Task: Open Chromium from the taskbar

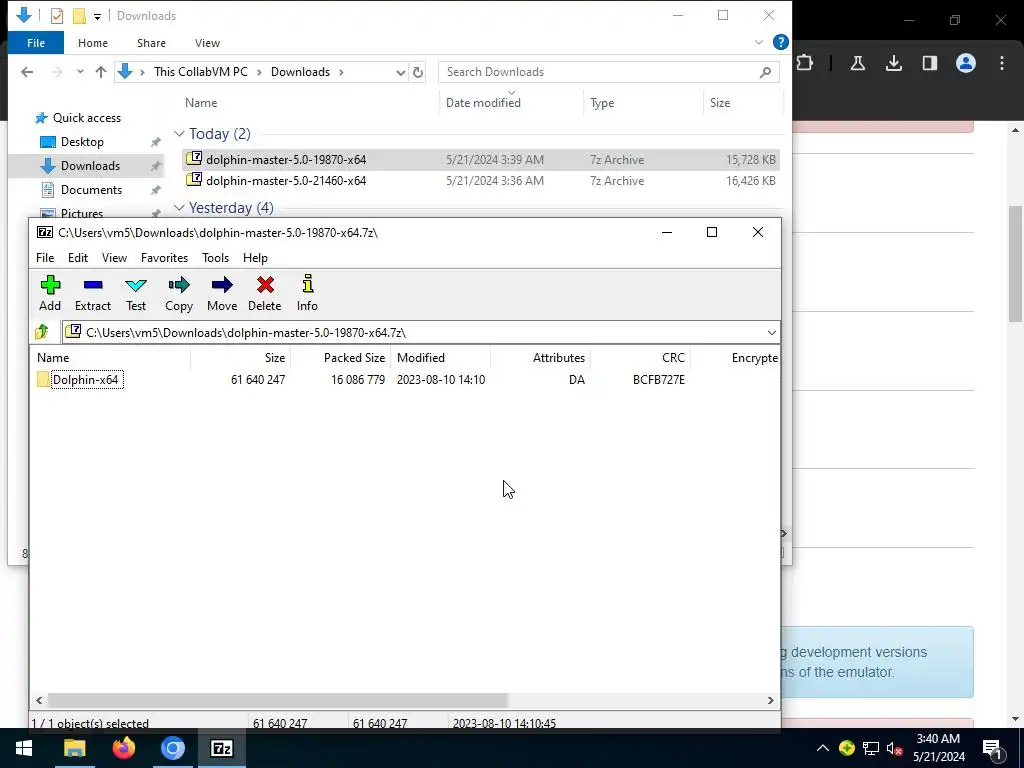Action: pos(173,748)
